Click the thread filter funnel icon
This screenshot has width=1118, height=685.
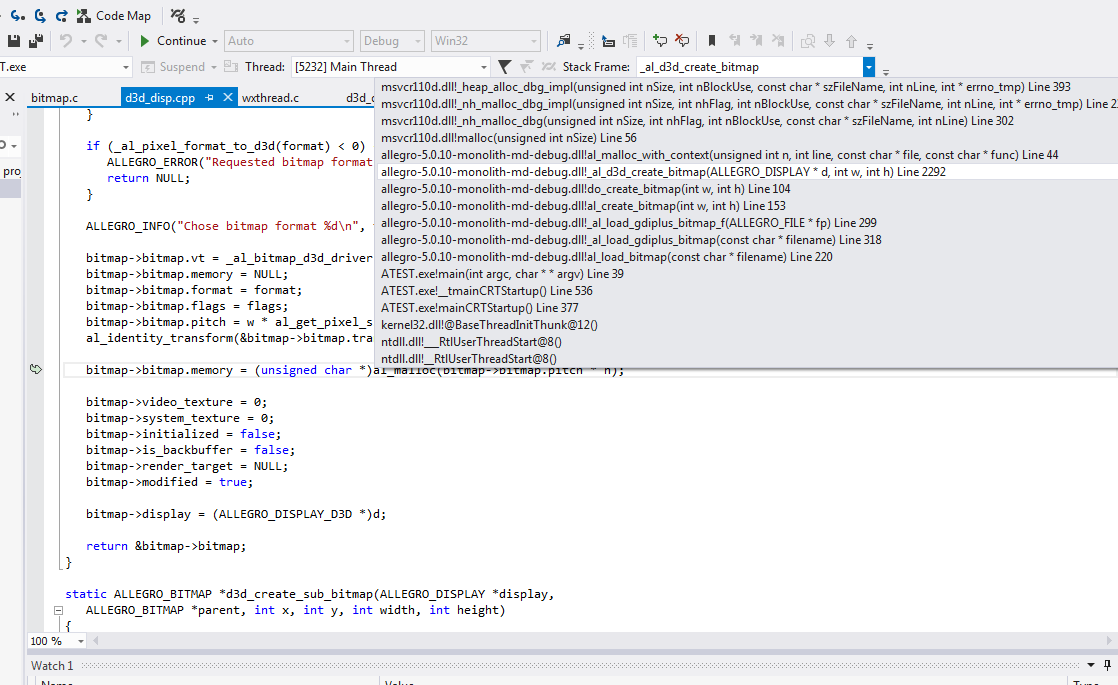click(505, 67)
